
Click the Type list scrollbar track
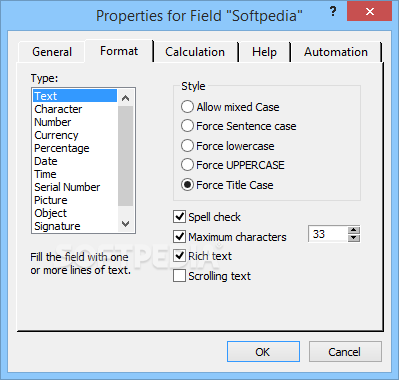(x=126, y=156)
